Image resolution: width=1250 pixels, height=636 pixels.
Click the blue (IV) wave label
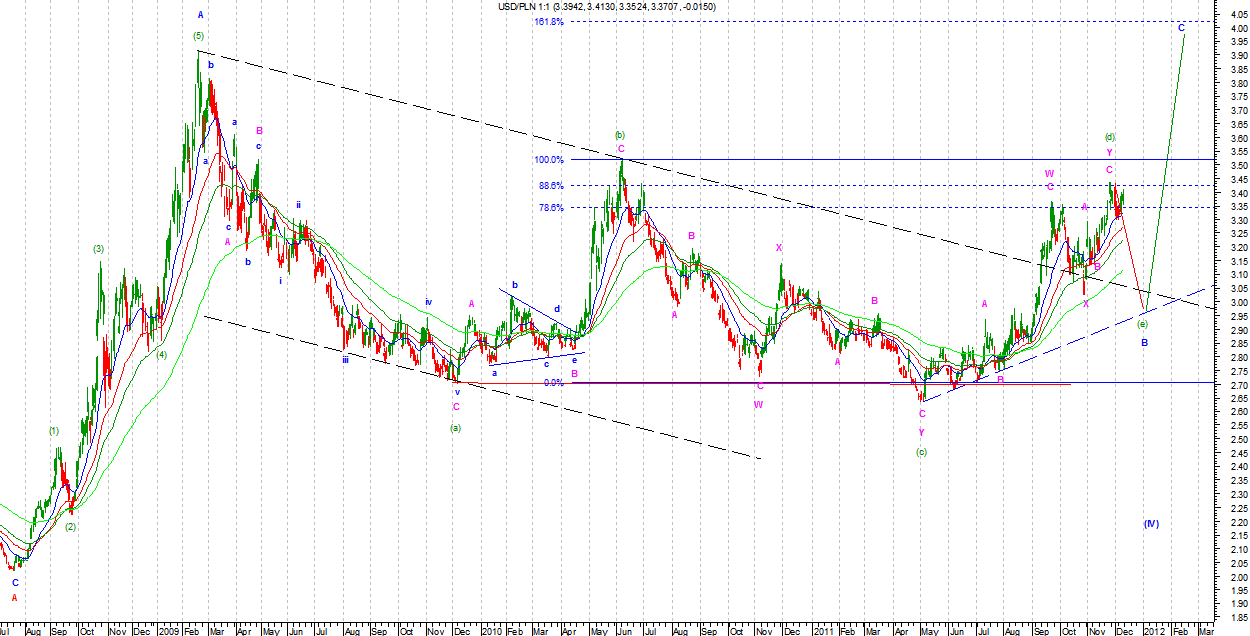[x=1151, y=524]
